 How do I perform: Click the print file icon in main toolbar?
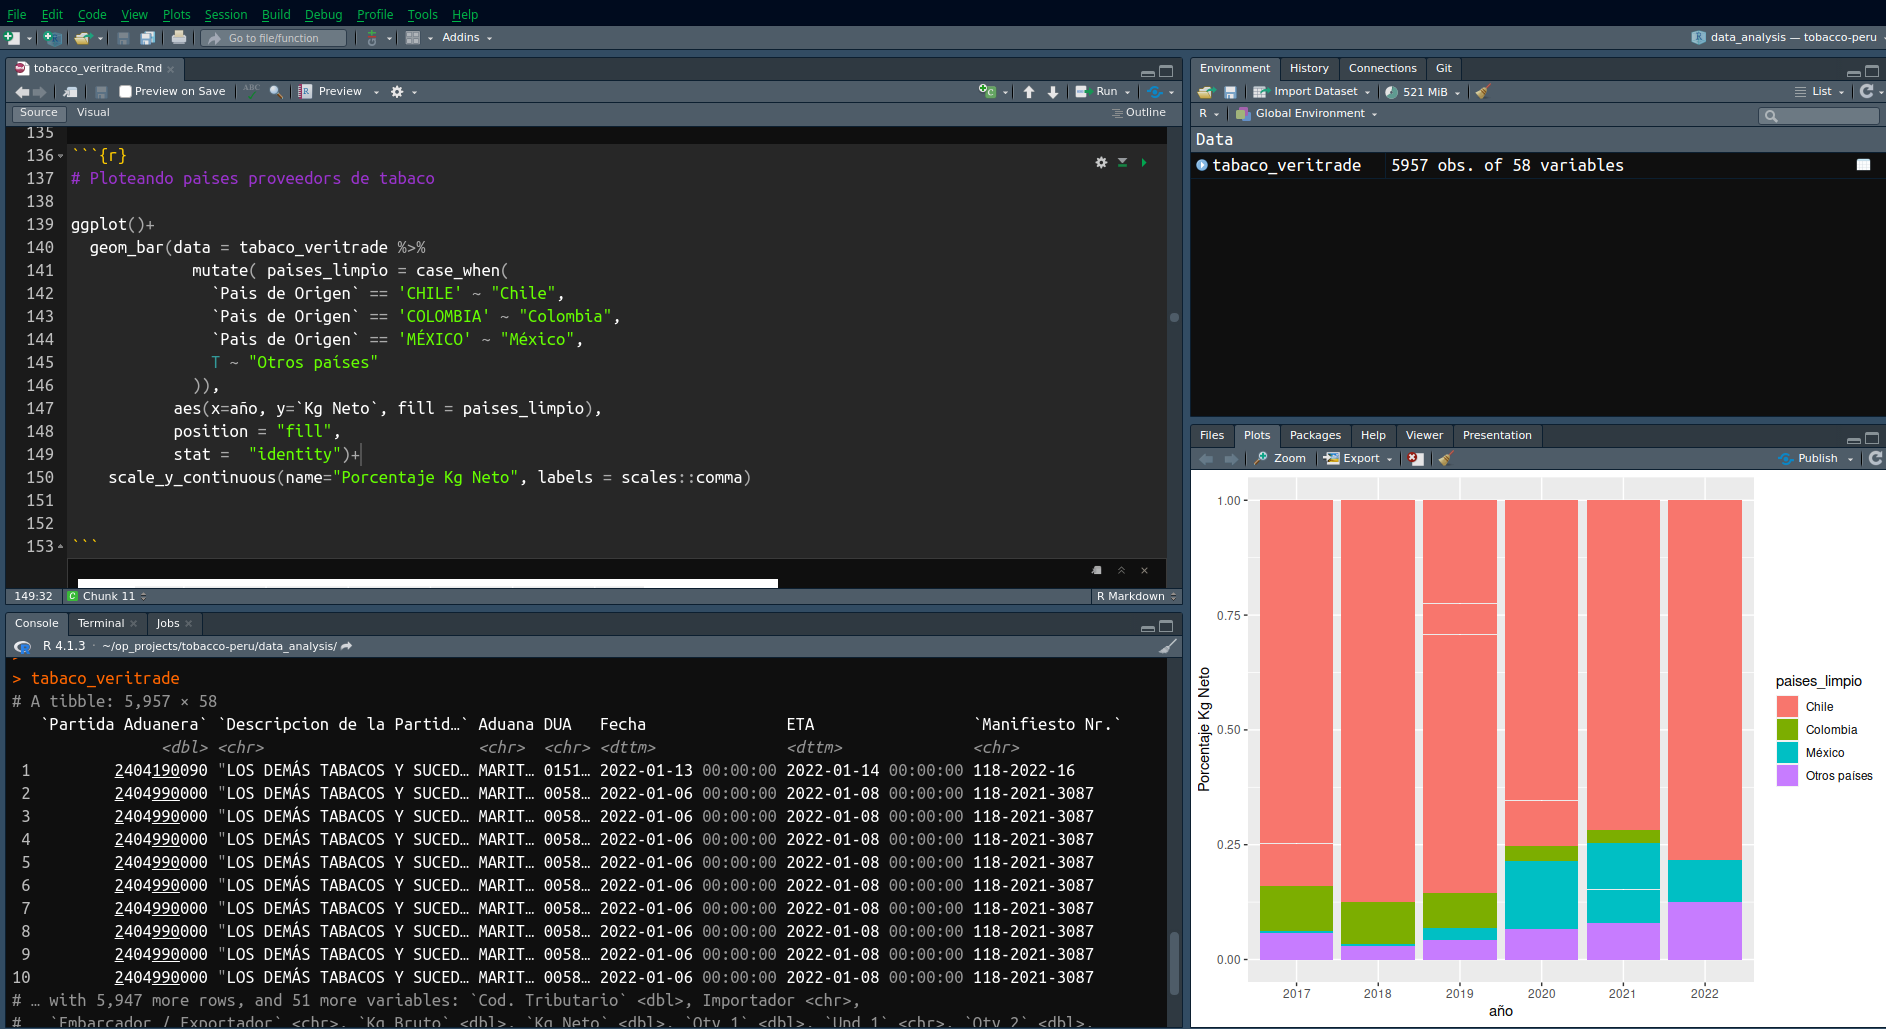point(178,38)
